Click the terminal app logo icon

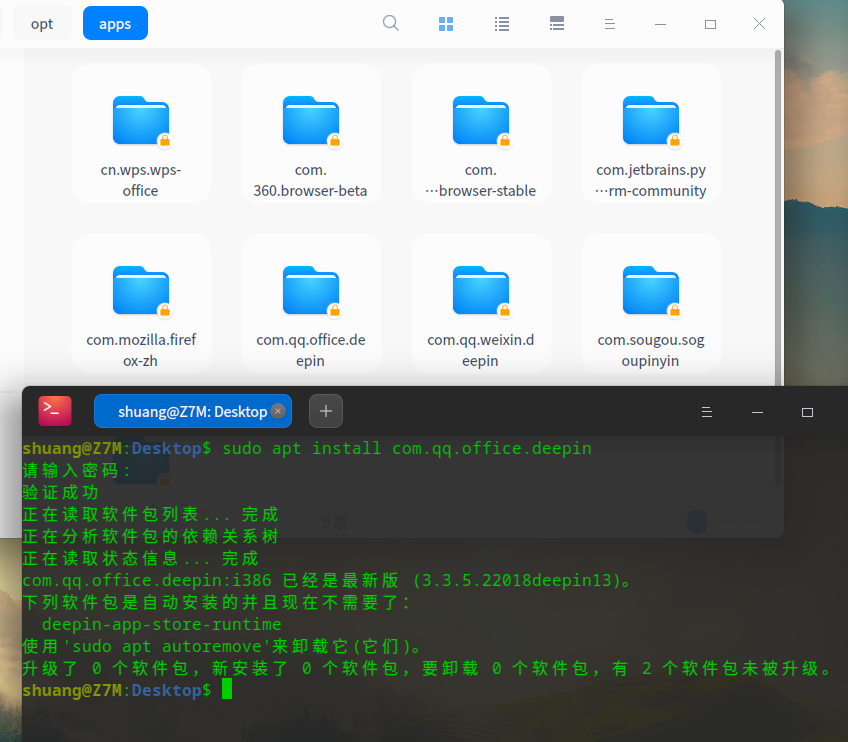coord(55,411)
